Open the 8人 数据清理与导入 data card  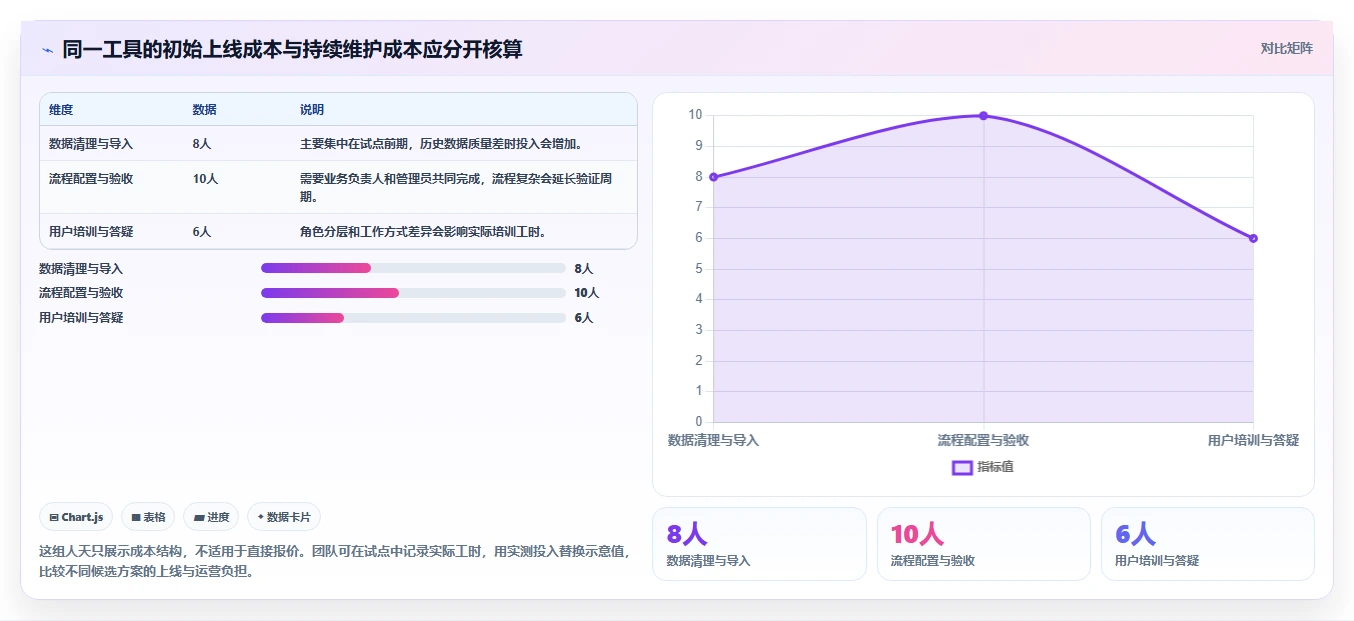click(759, 544)
